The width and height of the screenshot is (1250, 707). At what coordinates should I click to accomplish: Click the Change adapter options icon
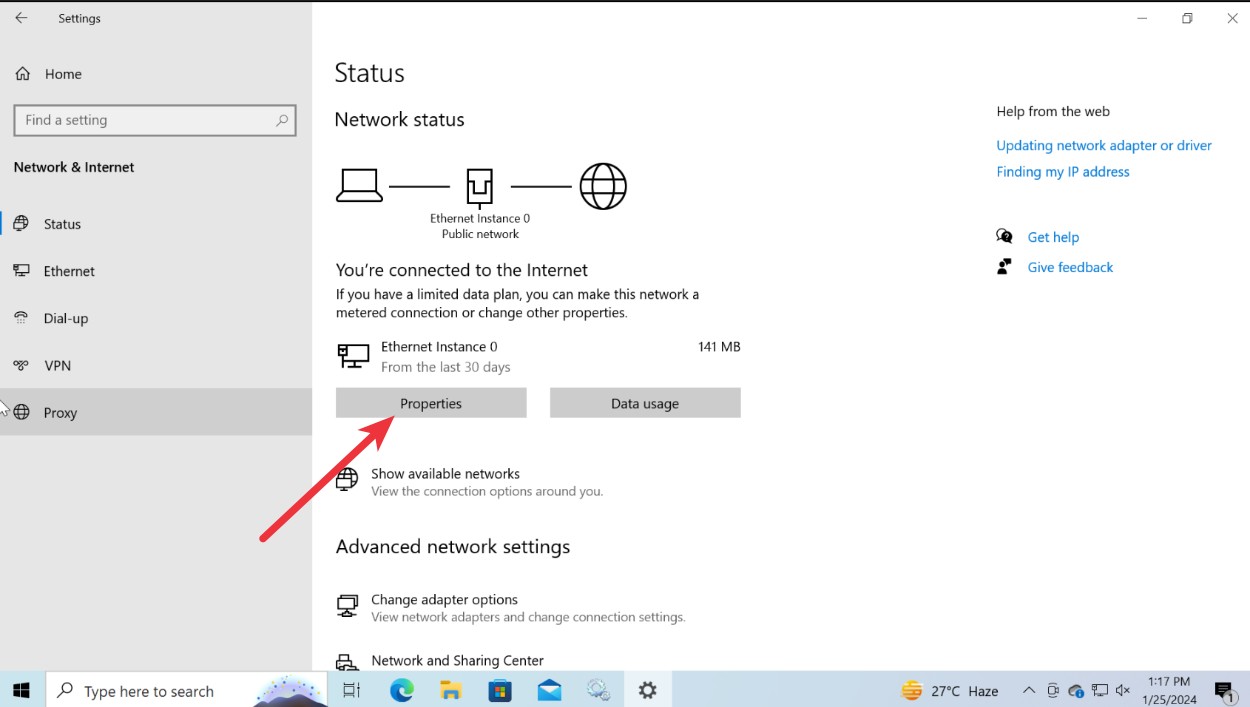tap(347, 605)
